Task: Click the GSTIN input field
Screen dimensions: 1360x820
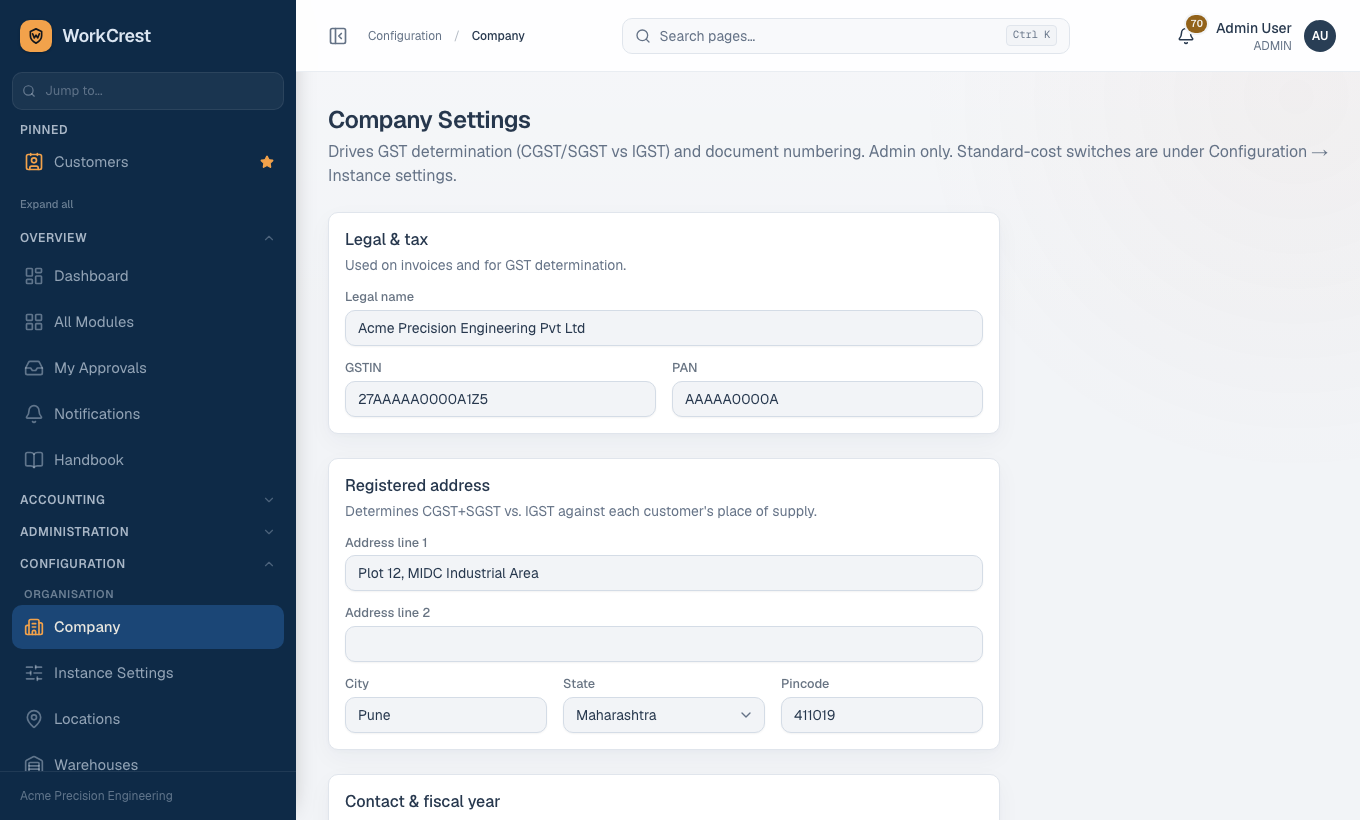Action: tap(500, 399)
